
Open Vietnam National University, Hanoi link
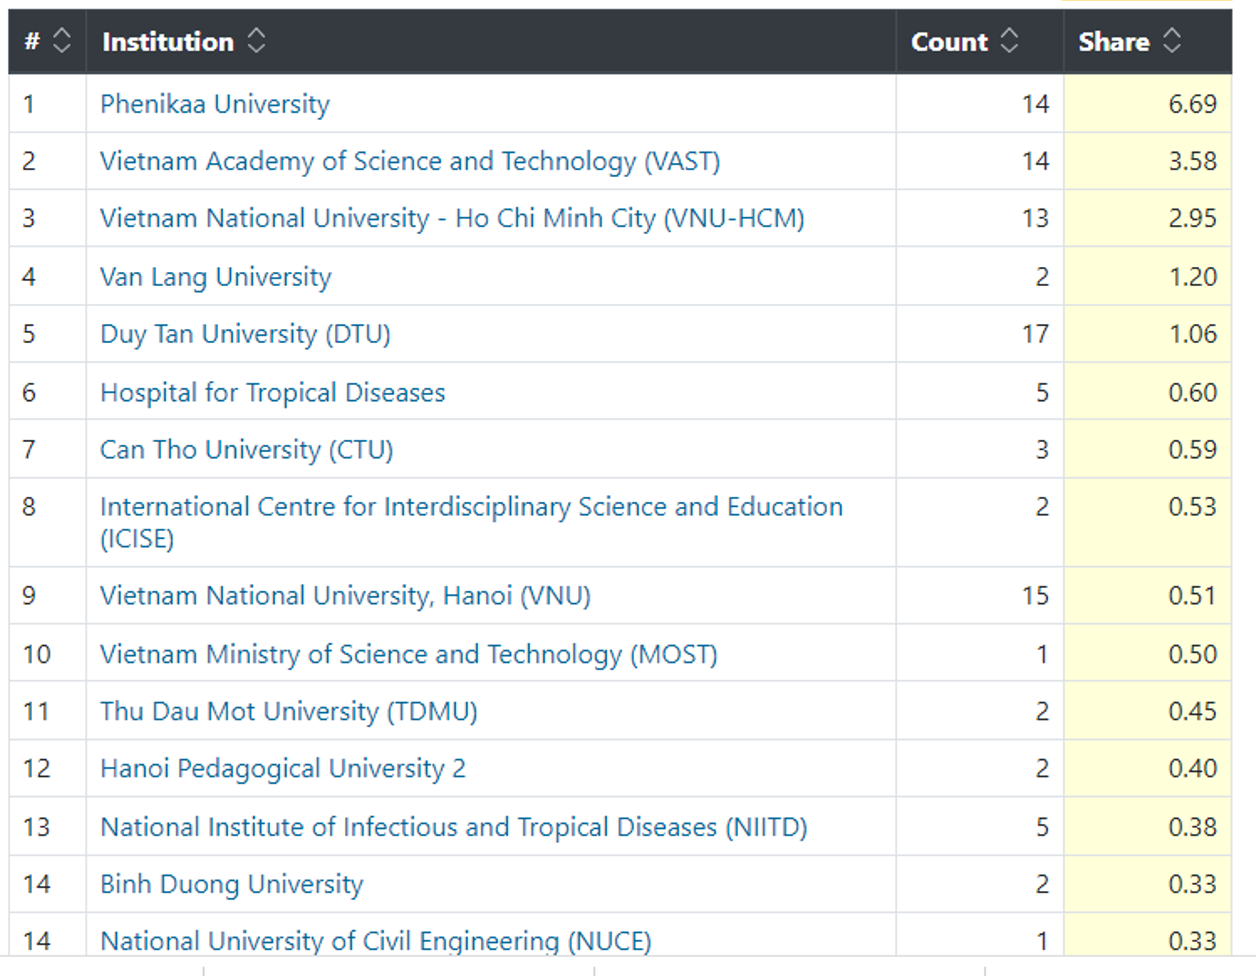[345, 596]
